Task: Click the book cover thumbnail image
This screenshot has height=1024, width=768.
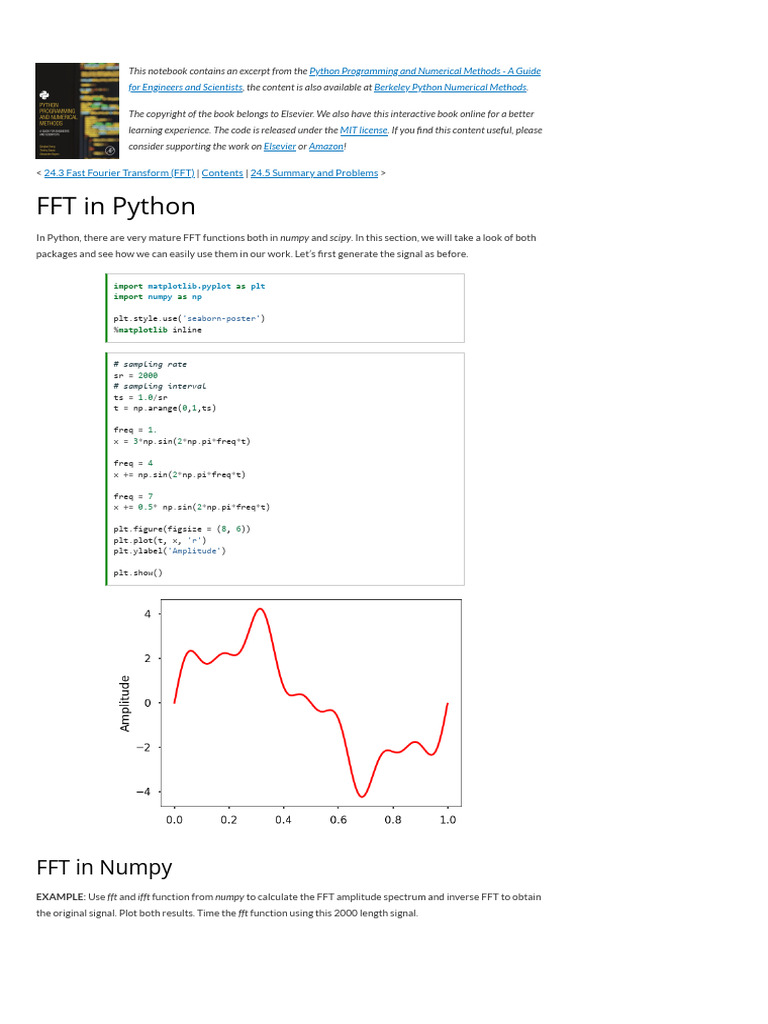Action: [x=76, y=110]
